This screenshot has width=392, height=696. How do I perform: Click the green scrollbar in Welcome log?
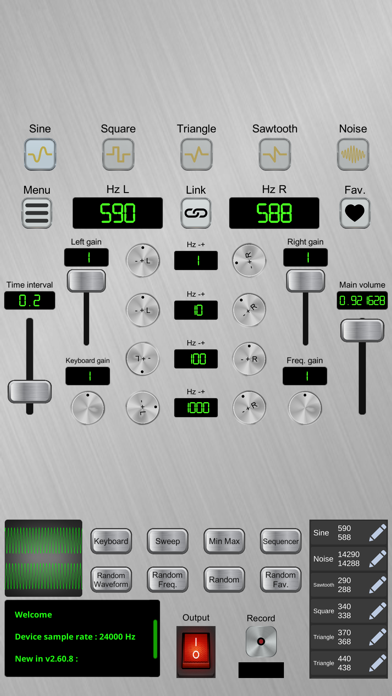(x=155, y=639)
